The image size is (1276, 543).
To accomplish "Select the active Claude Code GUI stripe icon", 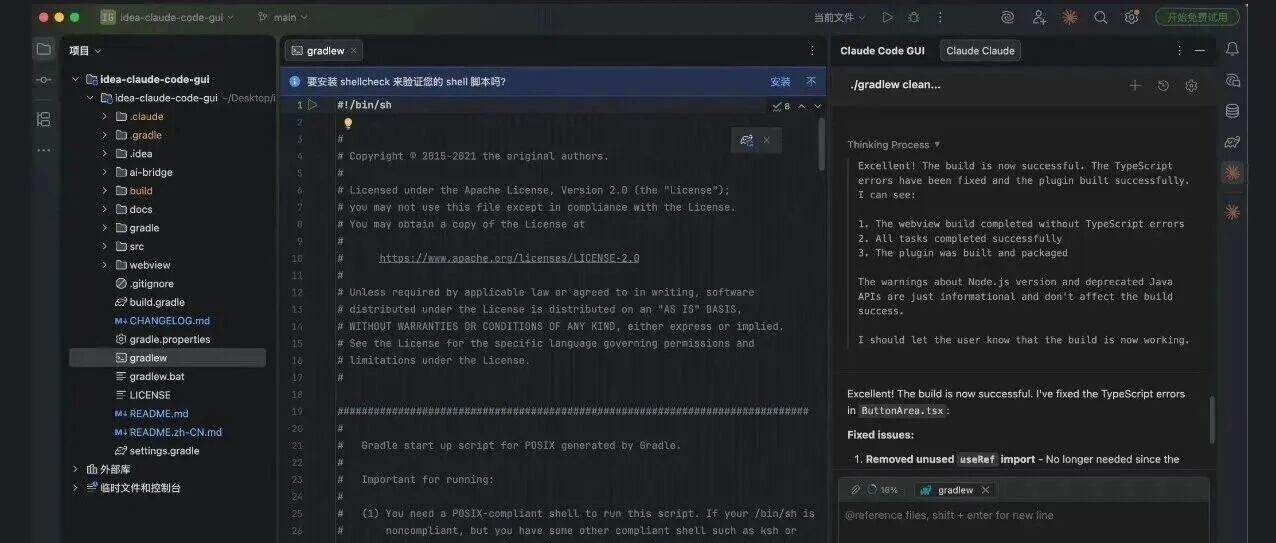I will [x=1232, y=173].
